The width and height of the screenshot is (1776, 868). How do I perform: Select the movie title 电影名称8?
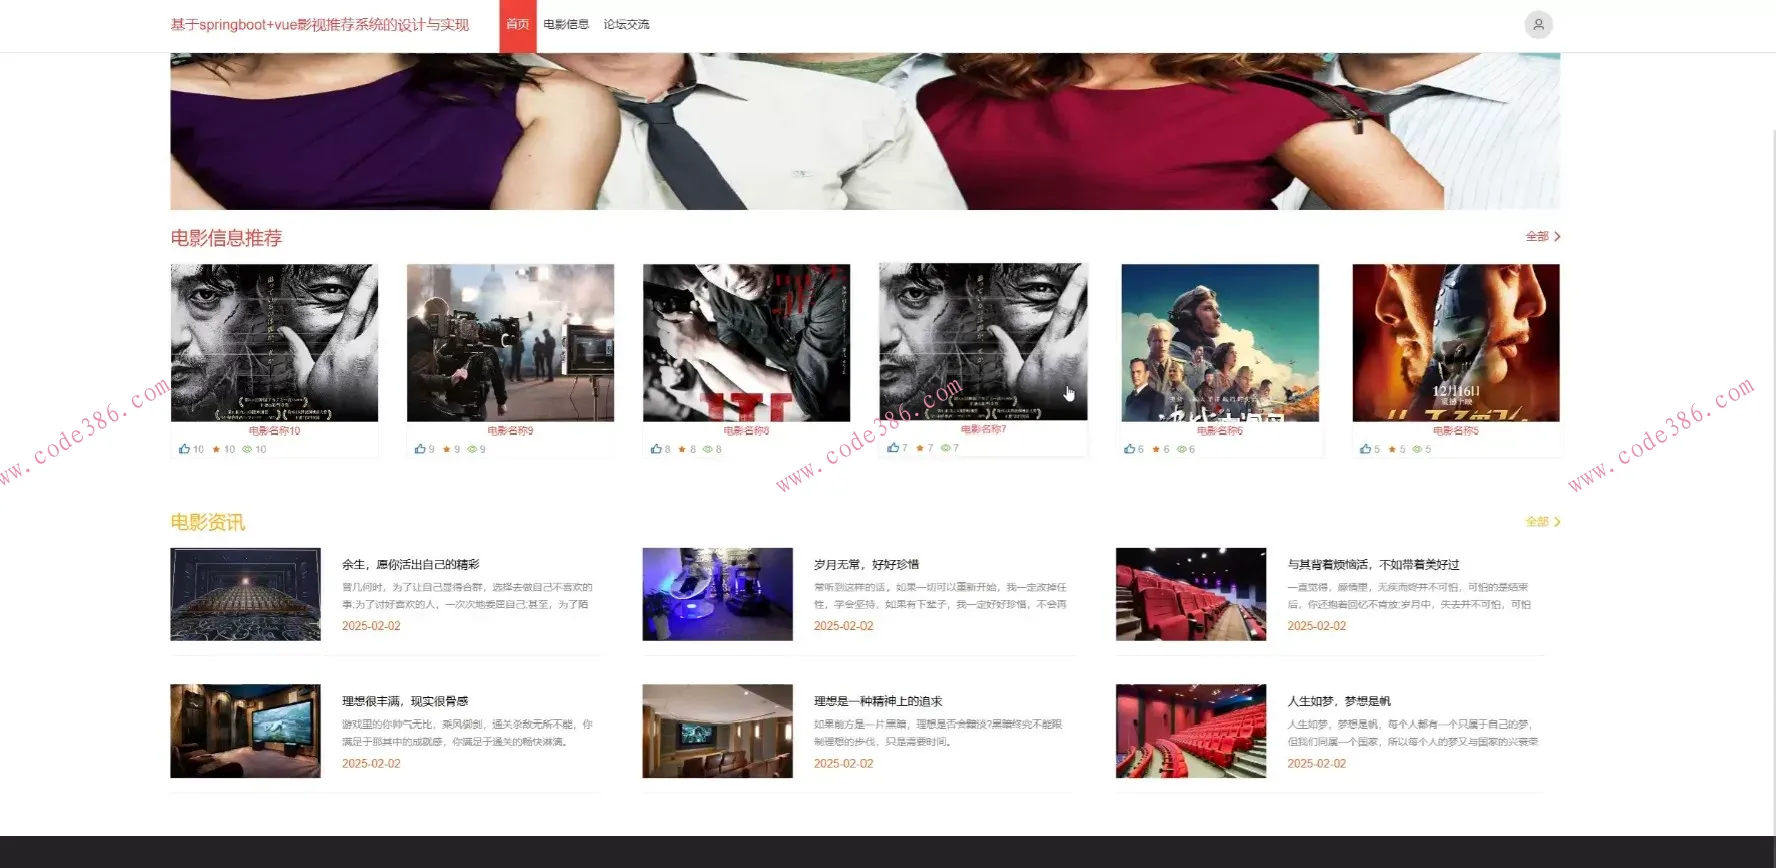[x=746, y=431]
